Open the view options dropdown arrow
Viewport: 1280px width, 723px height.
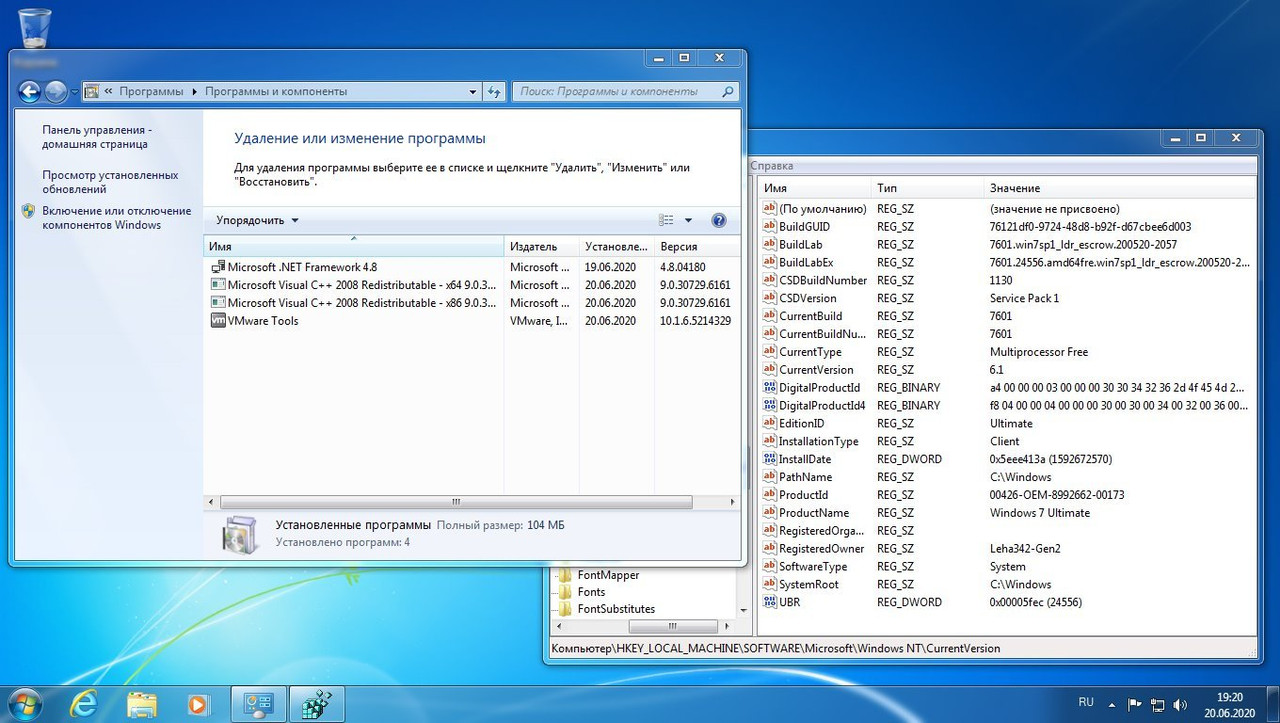[x=688, y=220]
